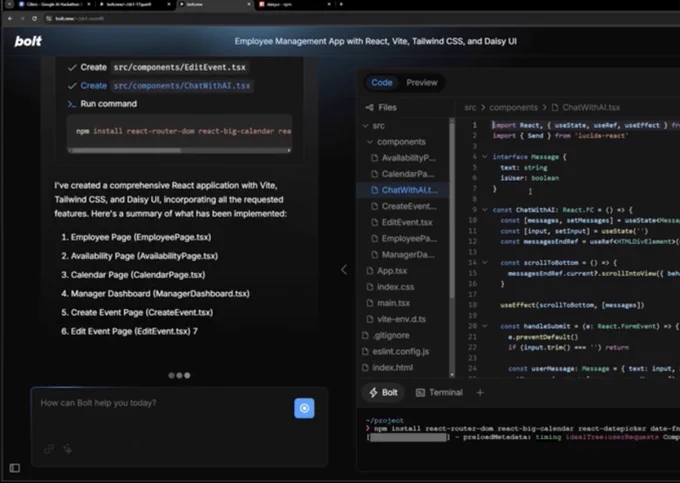Click the npm install command text in chat
Image resolution: width=680 pixels, height=483 pixels.
pyautogui.click(x=183, y=131)
